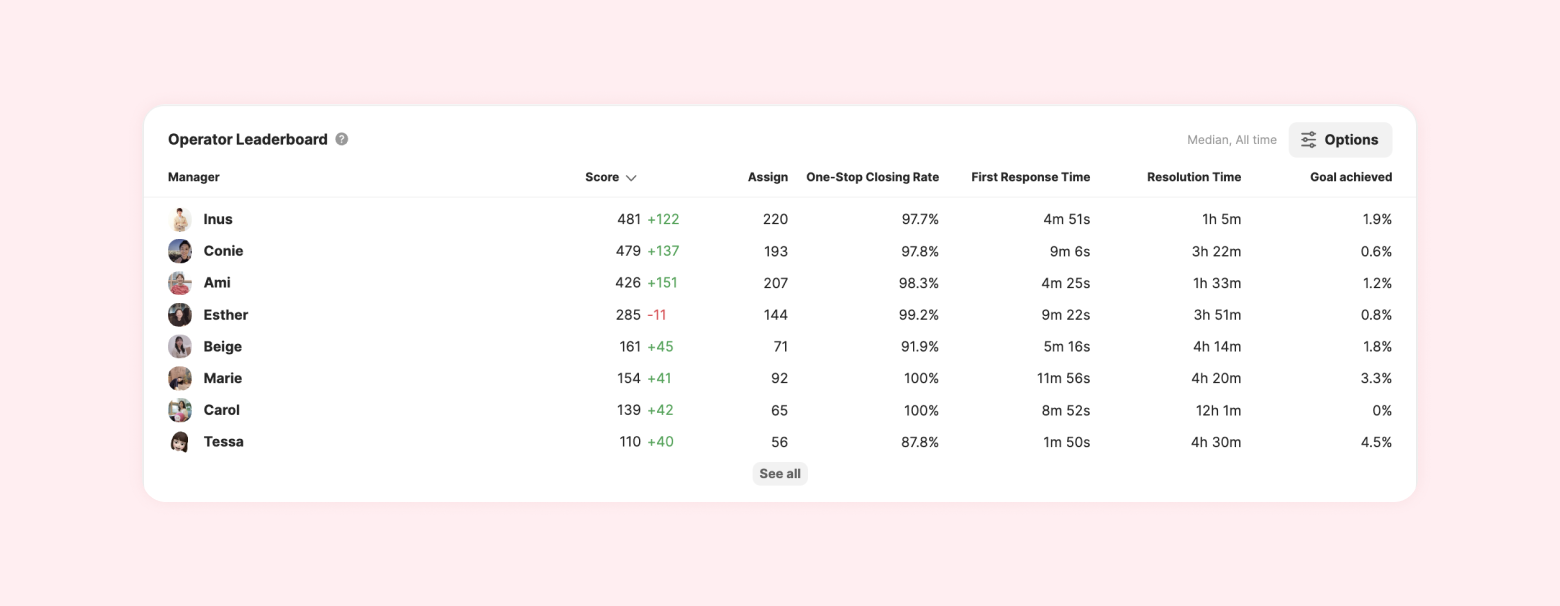Viewport: 1560px width, 606px height.
Task: Select Ami's avatar image
Action: (180, 283)
